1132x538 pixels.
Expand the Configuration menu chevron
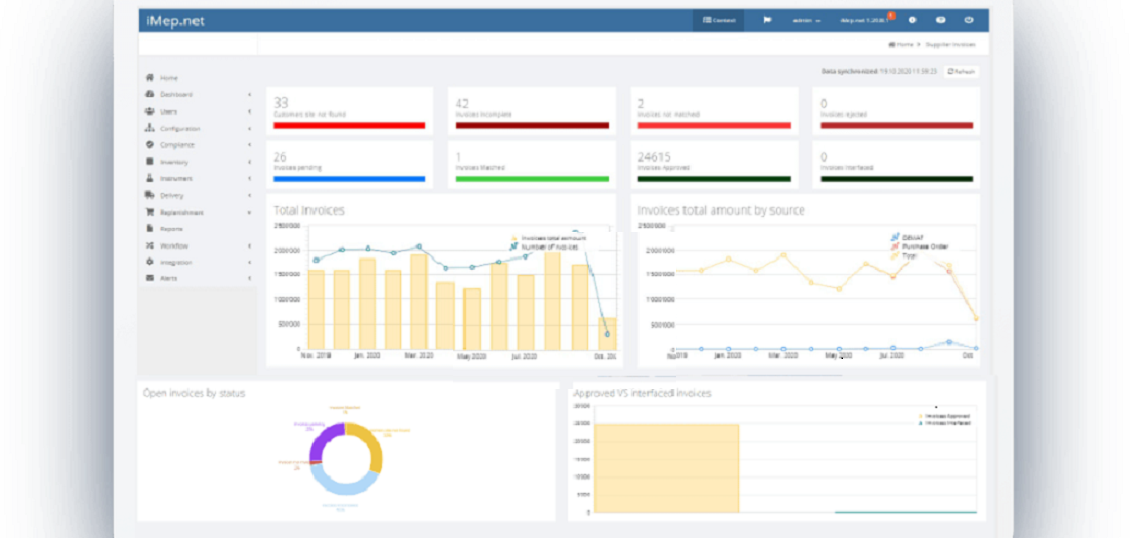(249, 129)
